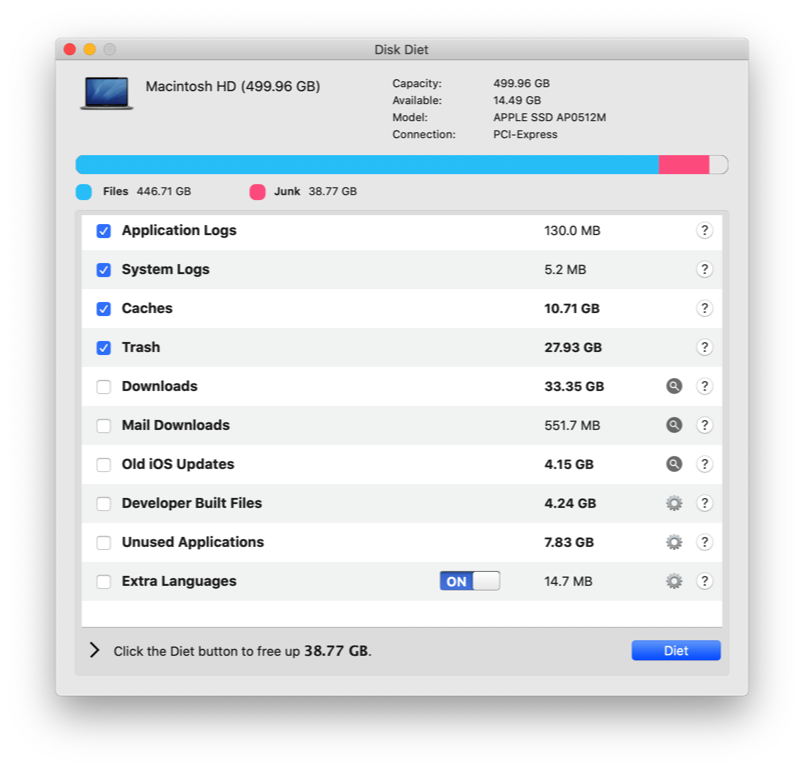
Task: Inspect Old iOS Updates with magnifier icon
Action: pyautogui.click(x=674, y=464)
